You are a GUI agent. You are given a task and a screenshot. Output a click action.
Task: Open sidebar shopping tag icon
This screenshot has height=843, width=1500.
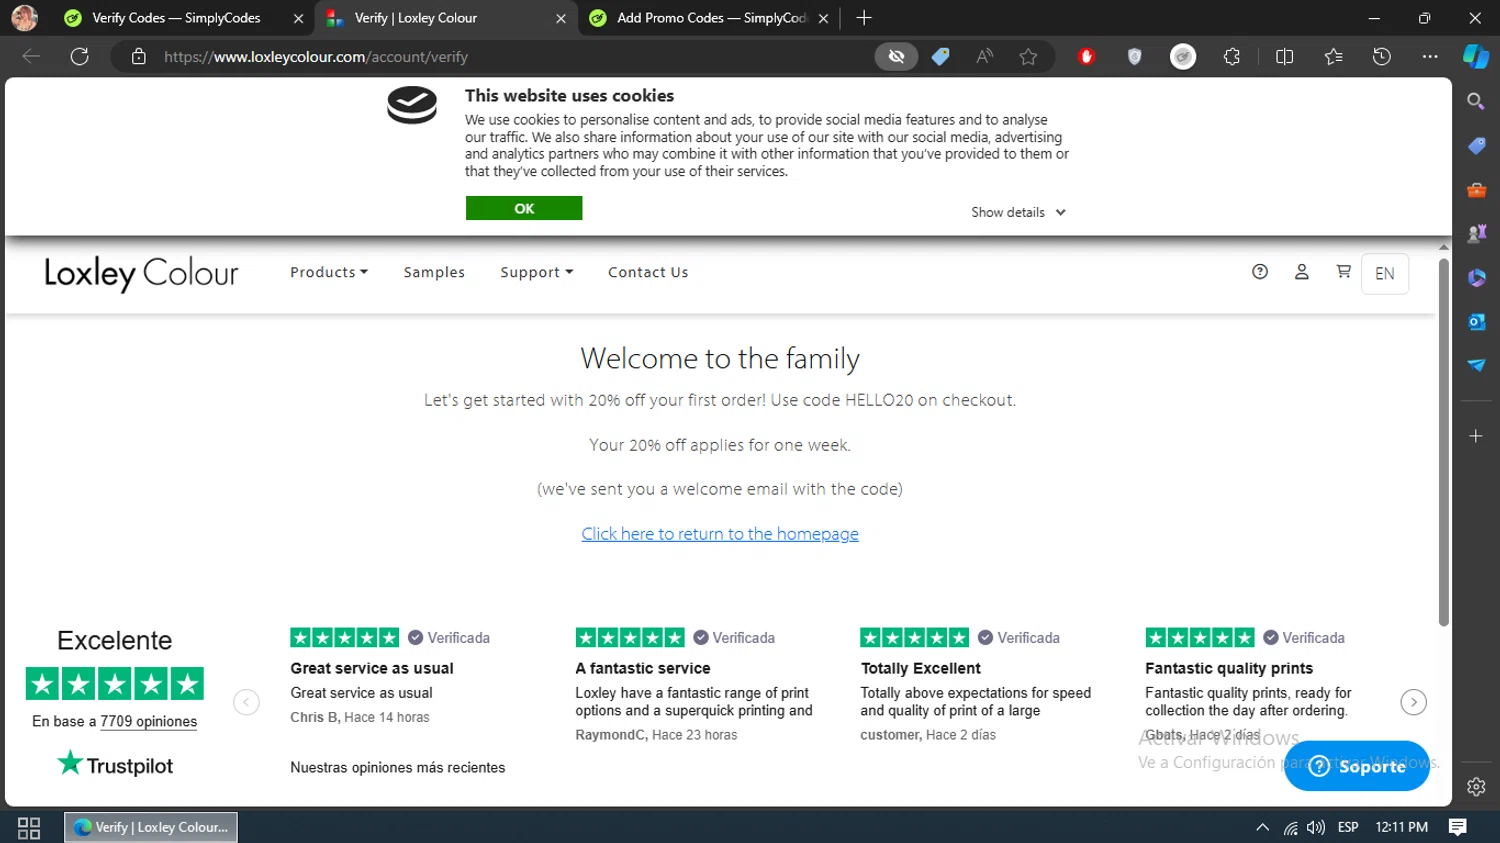point(1476,146)
